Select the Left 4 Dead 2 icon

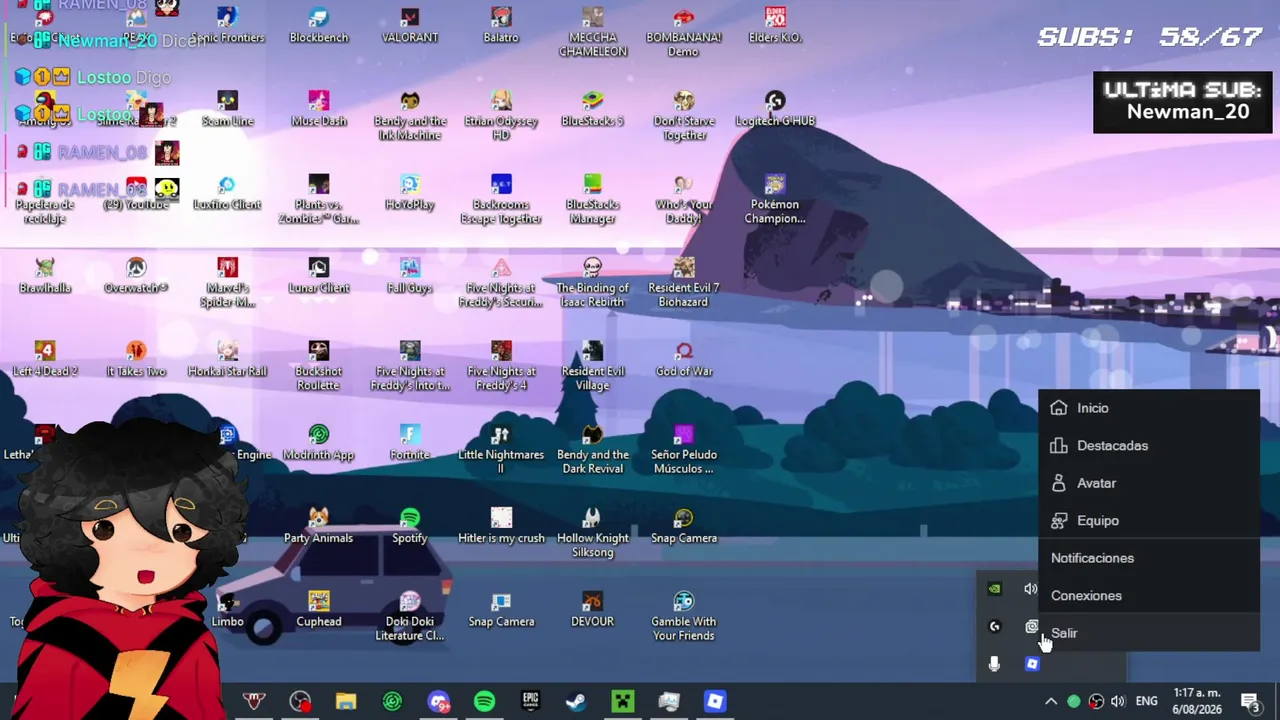click(45, 359)
